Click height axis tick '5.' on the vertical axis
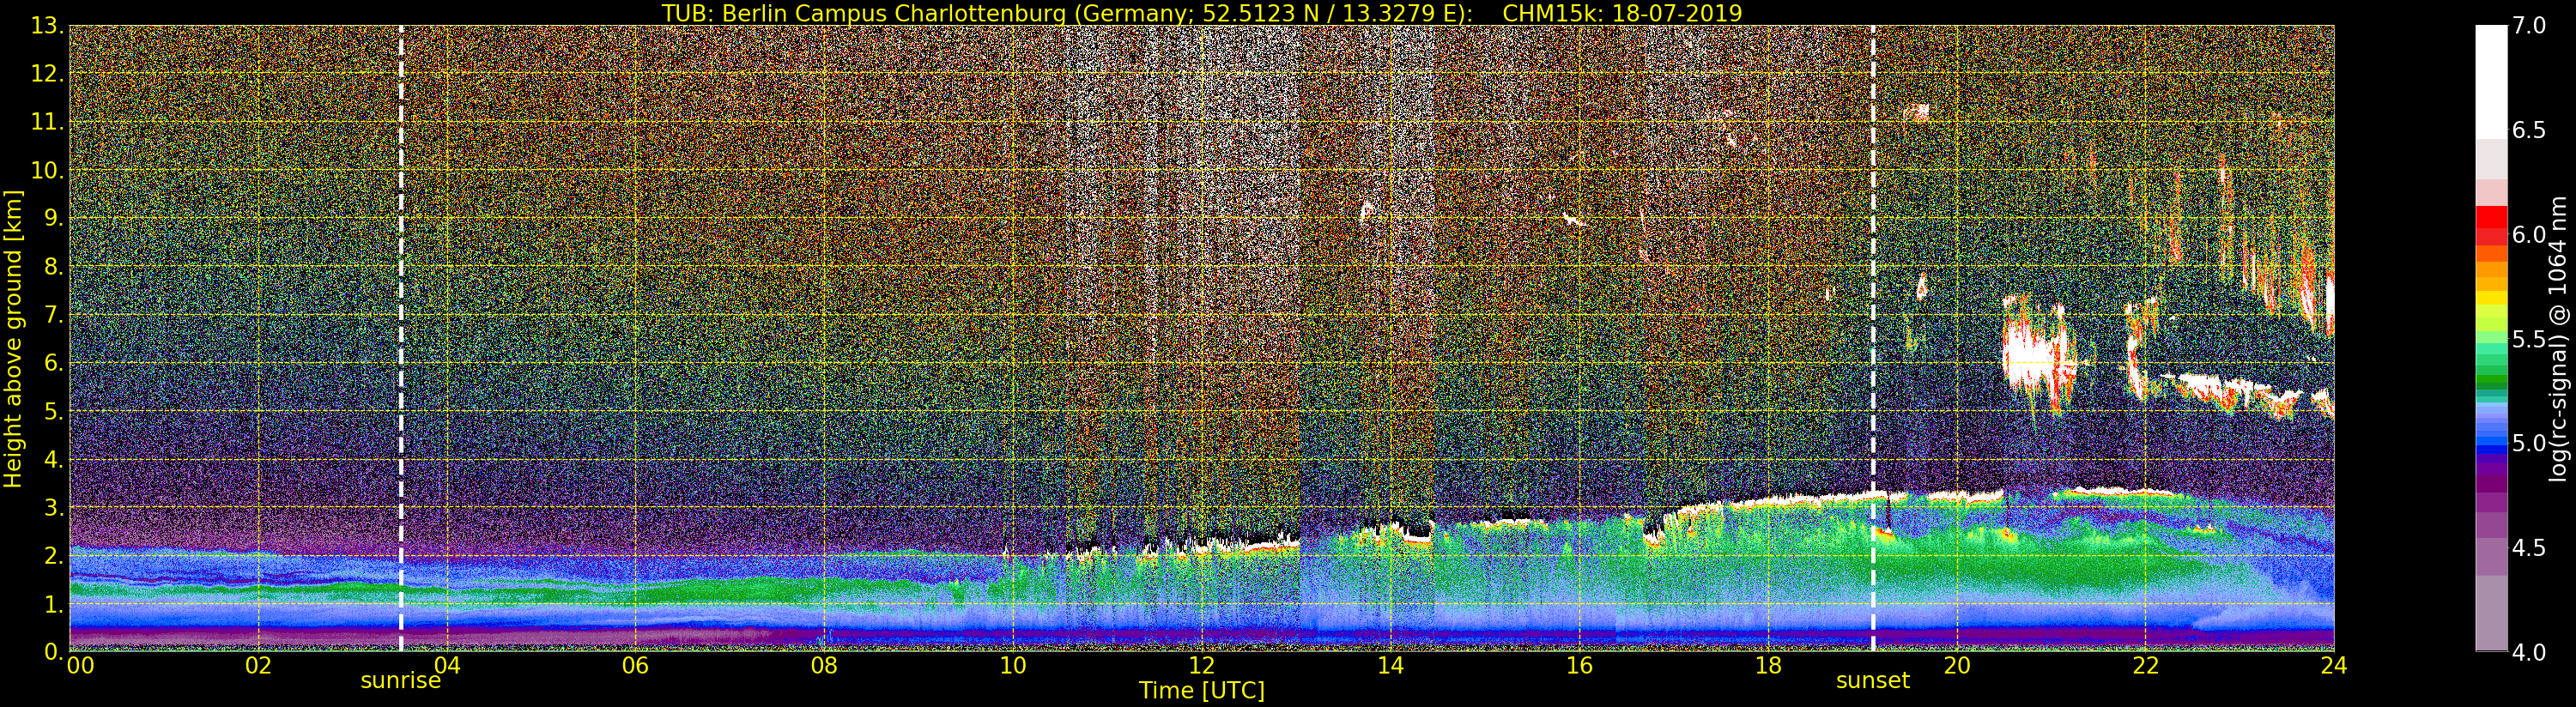 click(53, 411)
